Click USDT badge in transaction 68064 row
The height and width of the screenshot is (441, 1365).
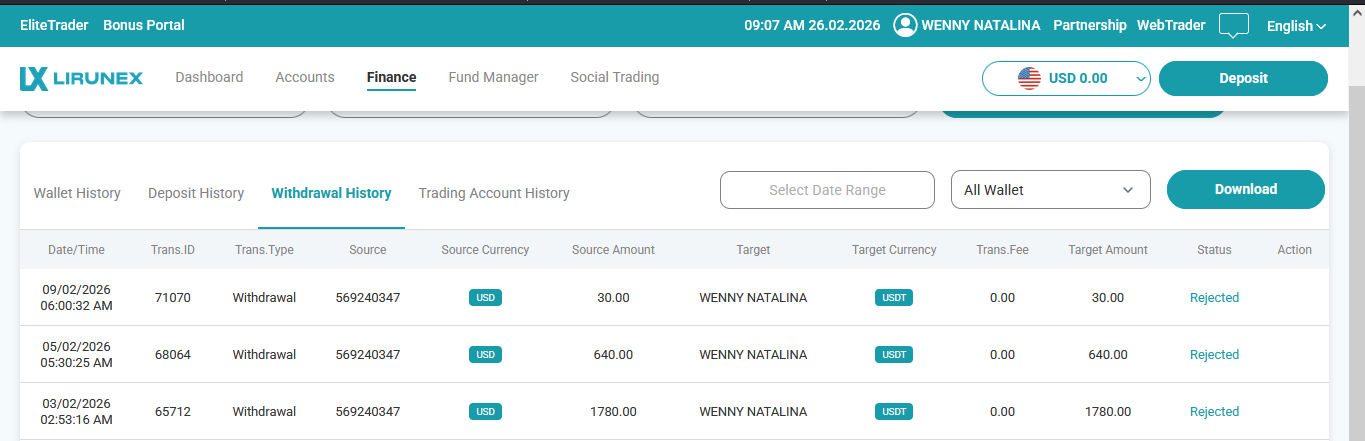click(x=894, y=355)
